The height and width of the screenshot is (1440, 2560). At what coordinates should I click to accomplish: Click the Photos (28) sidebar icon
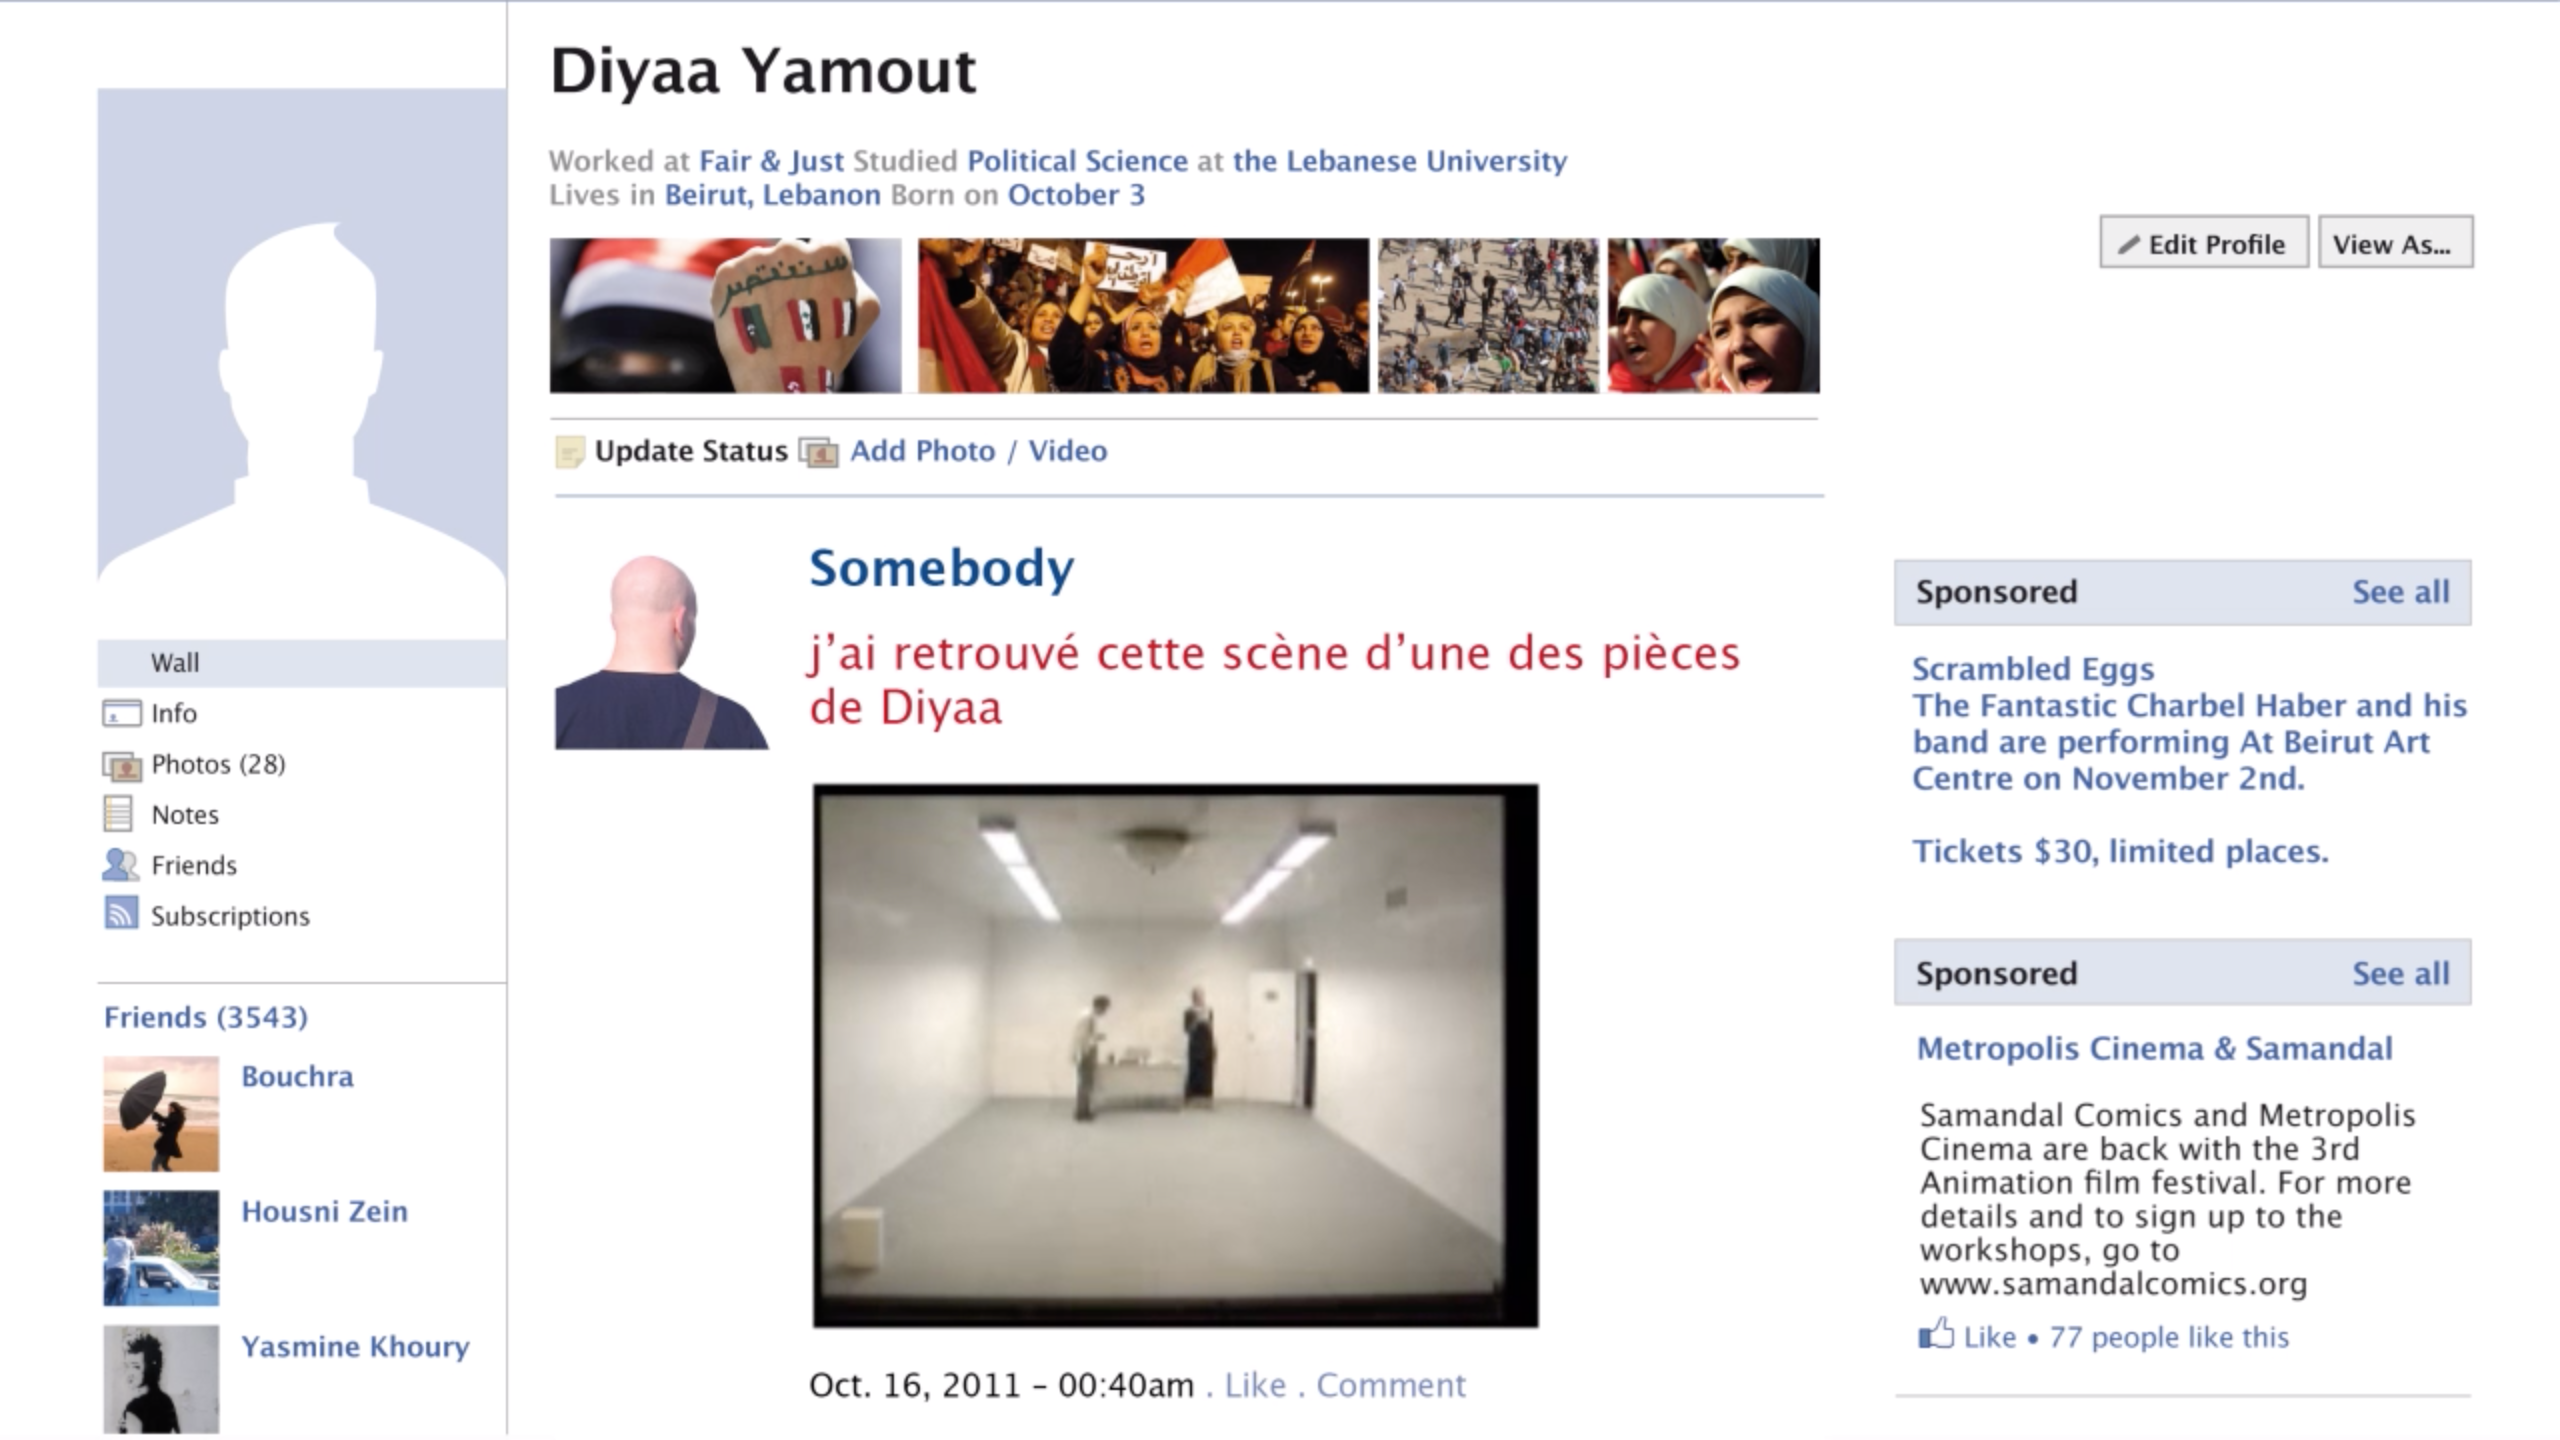tap(121, 766)
